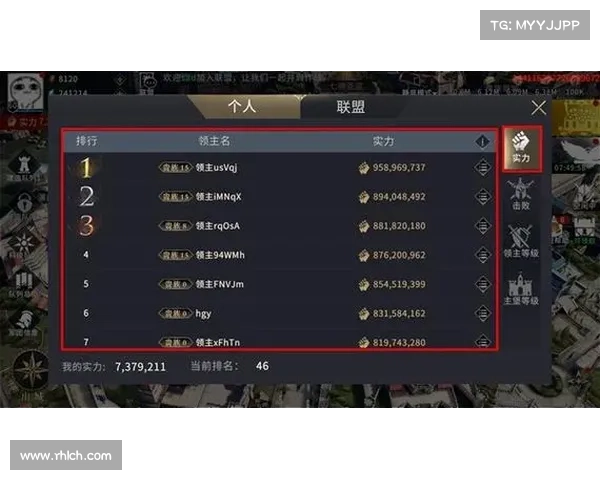Open detail menu icon for 领主FNVJm
Viewport: 600px width, 480px height.
coord(483,284)
